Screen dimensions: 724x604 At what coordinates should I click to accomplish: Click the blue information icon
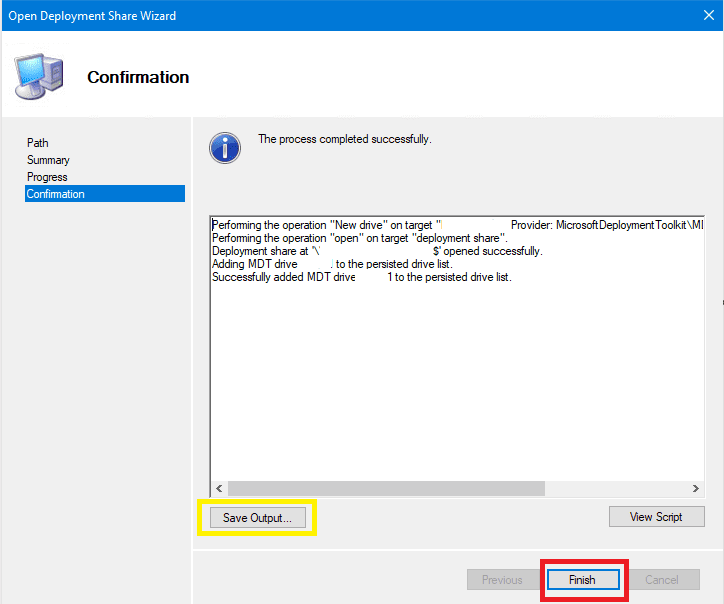point(225,148)
